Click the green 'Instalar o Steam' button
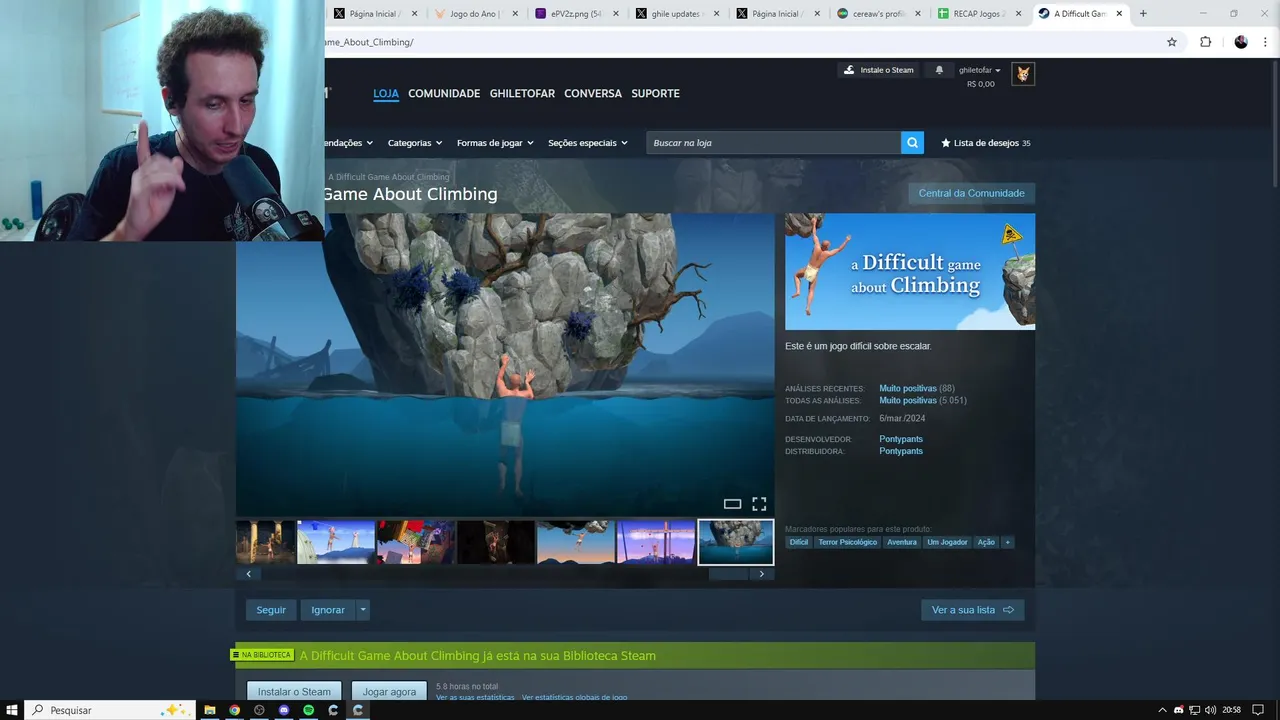The width and height of the screenshot is (1280, 720). point(294,691)
